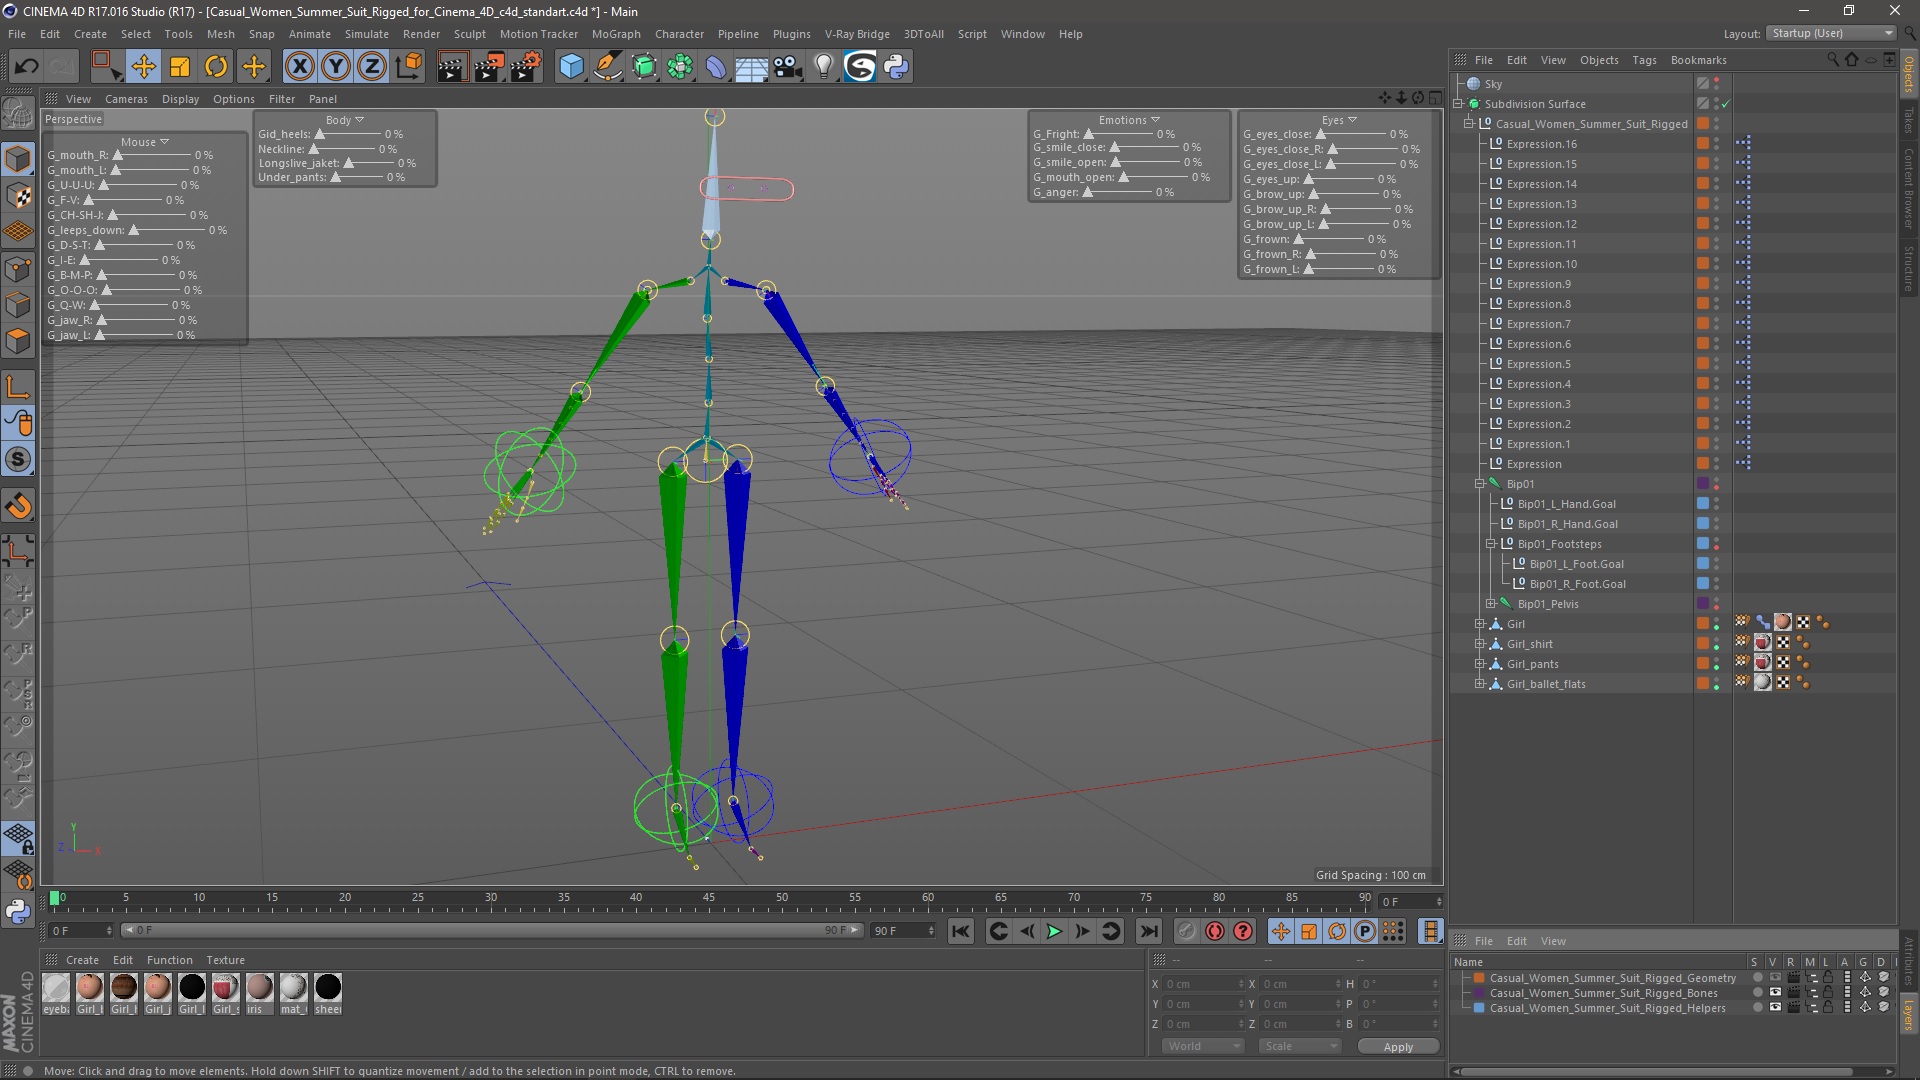
Task: Click the Undo arrow icon
Action: tap(26, 67)
